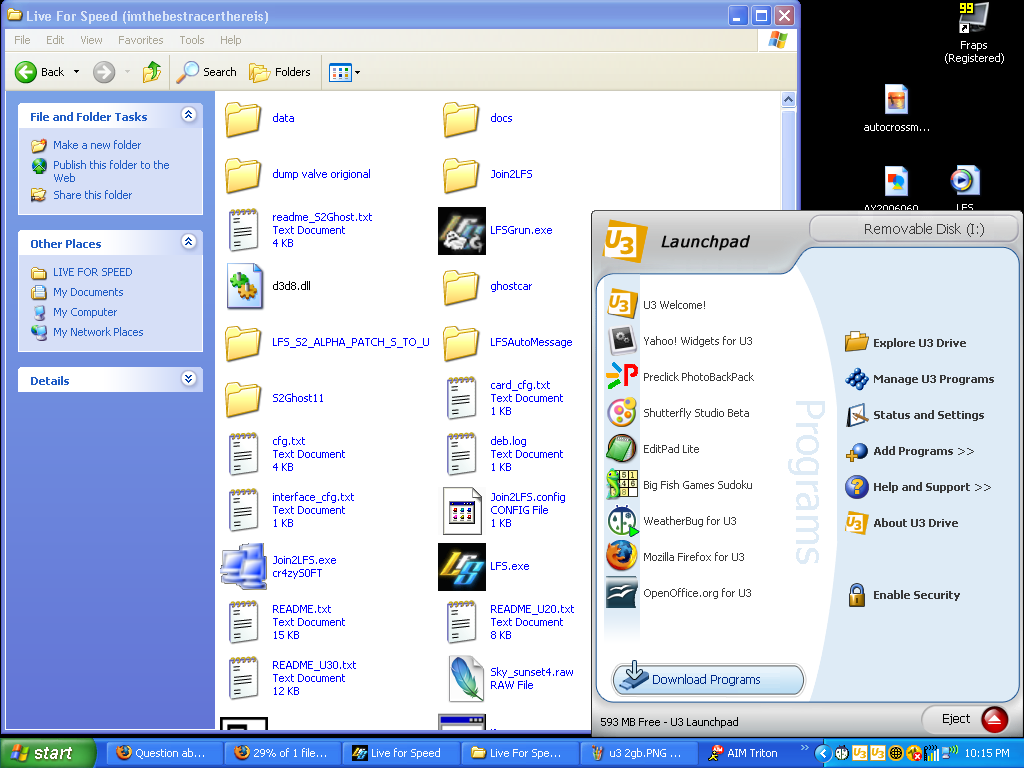Image resolution: width=1024 pixels, height=768 pixels.
Task: Launch WeatherBug for U3
Action: (x=673, y=520)
